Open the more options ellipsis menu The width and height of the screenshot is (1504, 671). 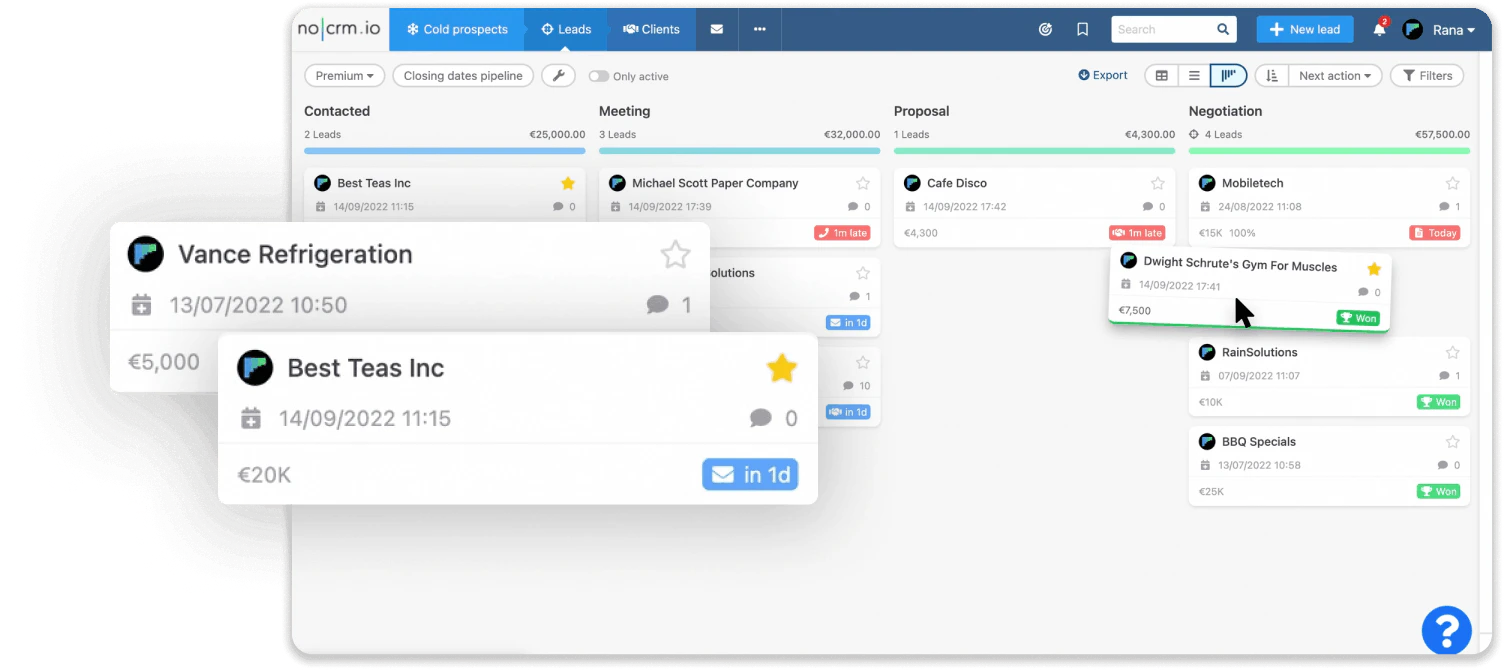tap(760, 29)
